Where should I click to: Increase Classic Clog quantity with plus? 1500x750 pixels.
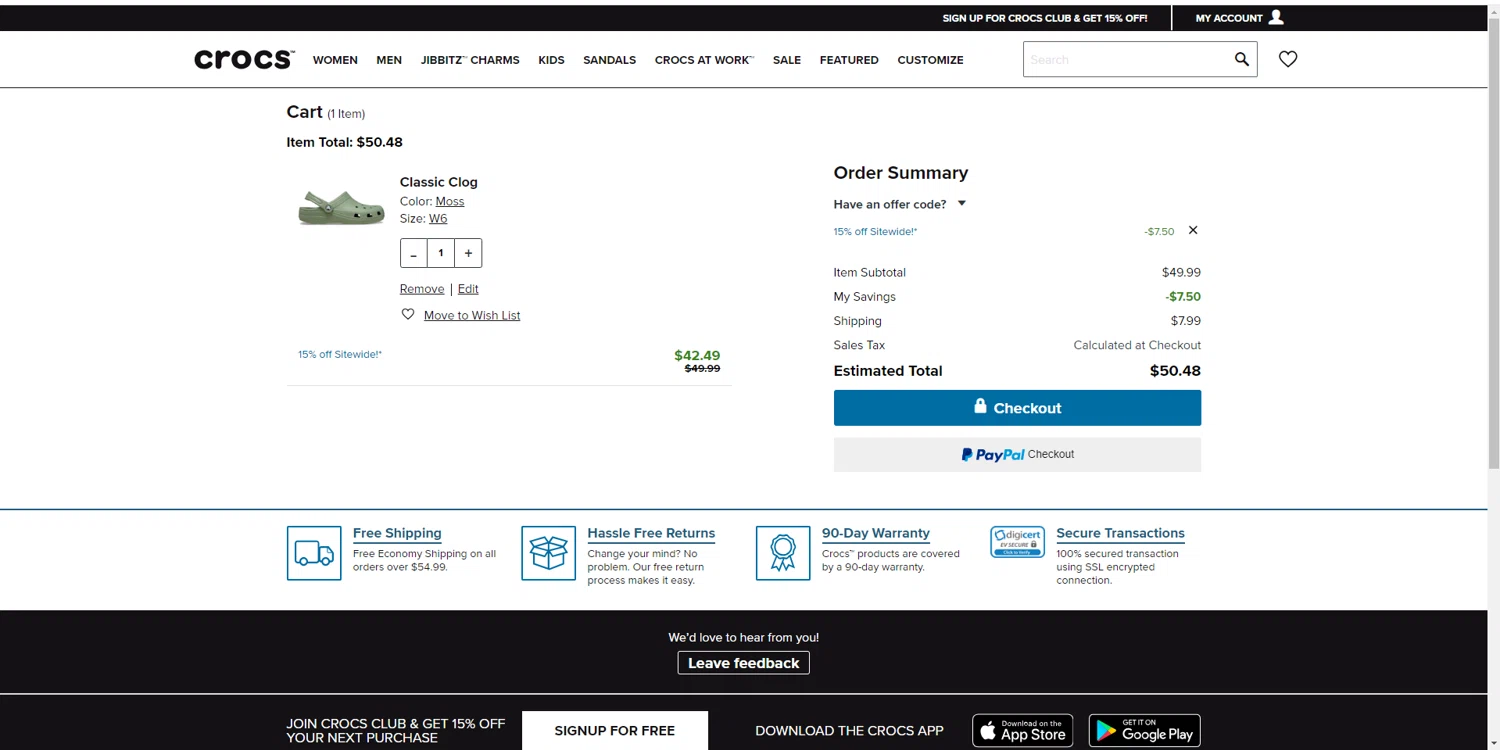pyautogui.click(x=468, y=253)
